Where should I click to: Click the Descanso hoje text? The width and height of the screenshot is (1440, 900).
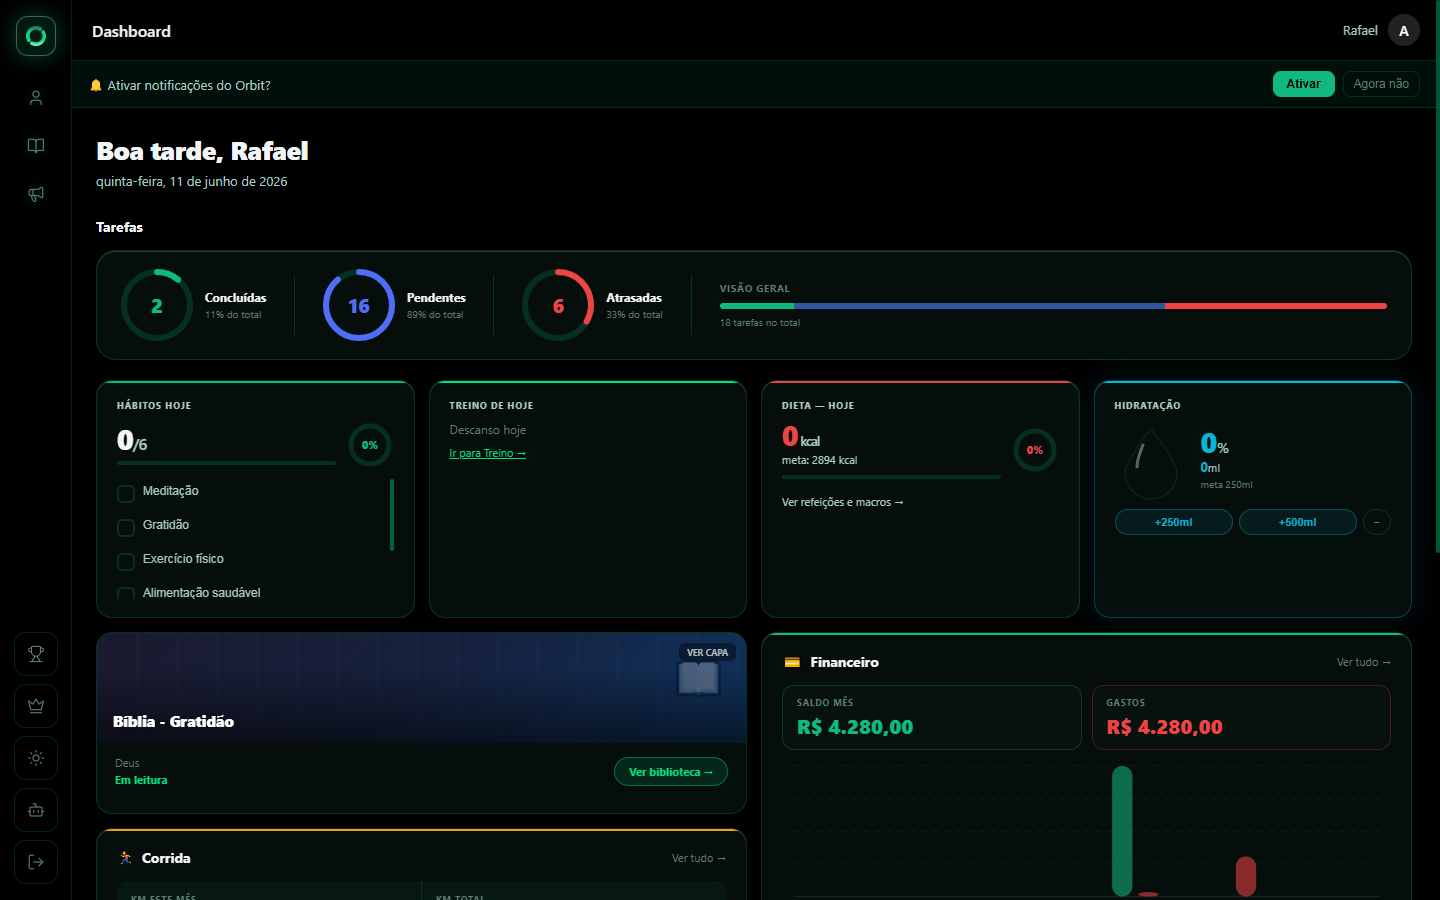(487, 430)
